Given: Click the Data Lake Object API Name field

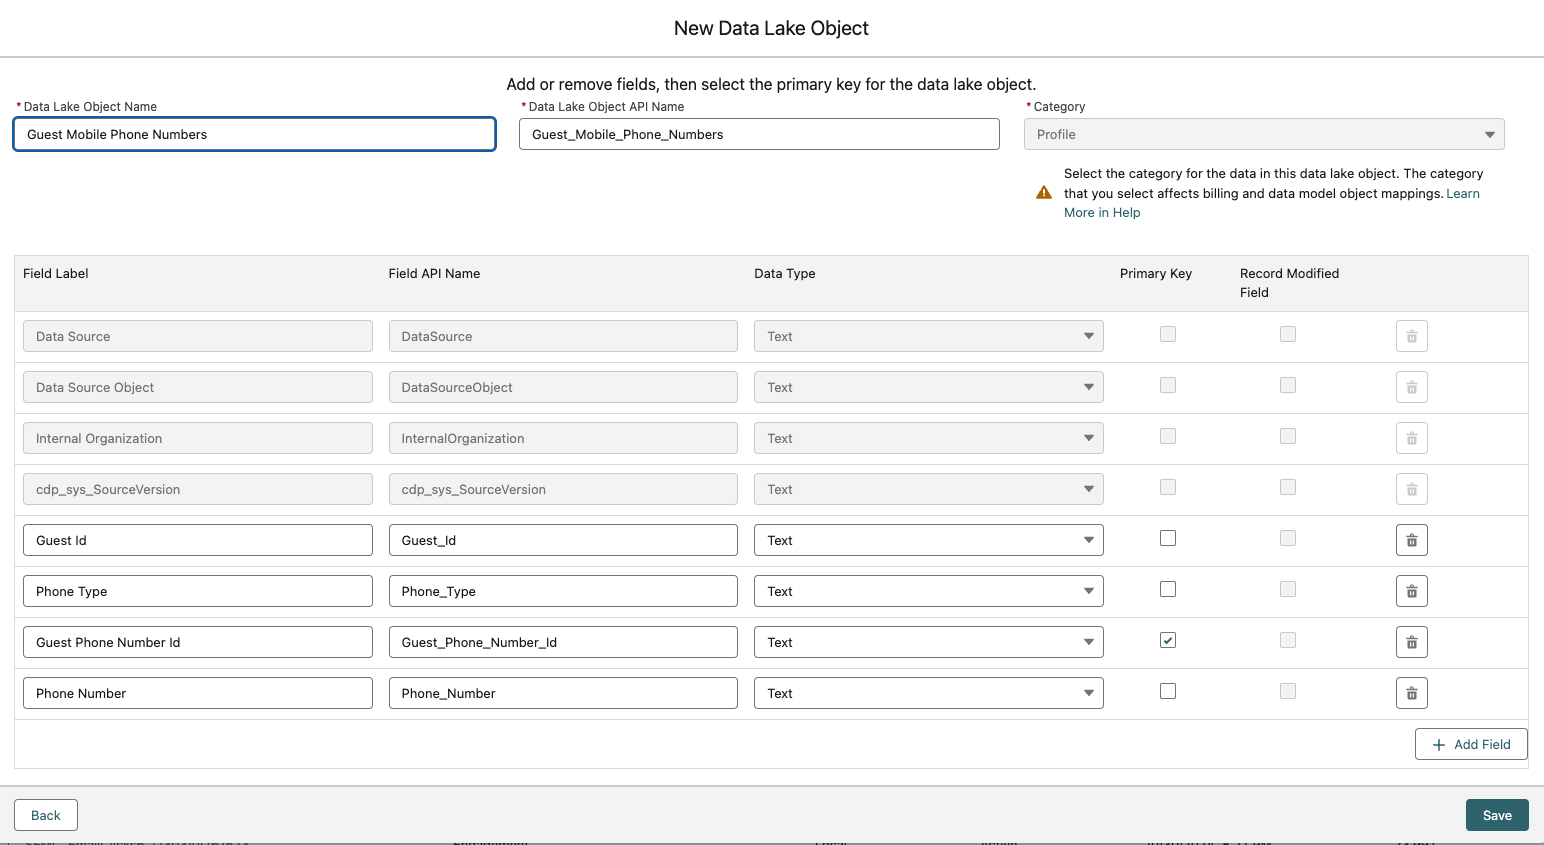Looking at the screenshot, I should point(758,134).
